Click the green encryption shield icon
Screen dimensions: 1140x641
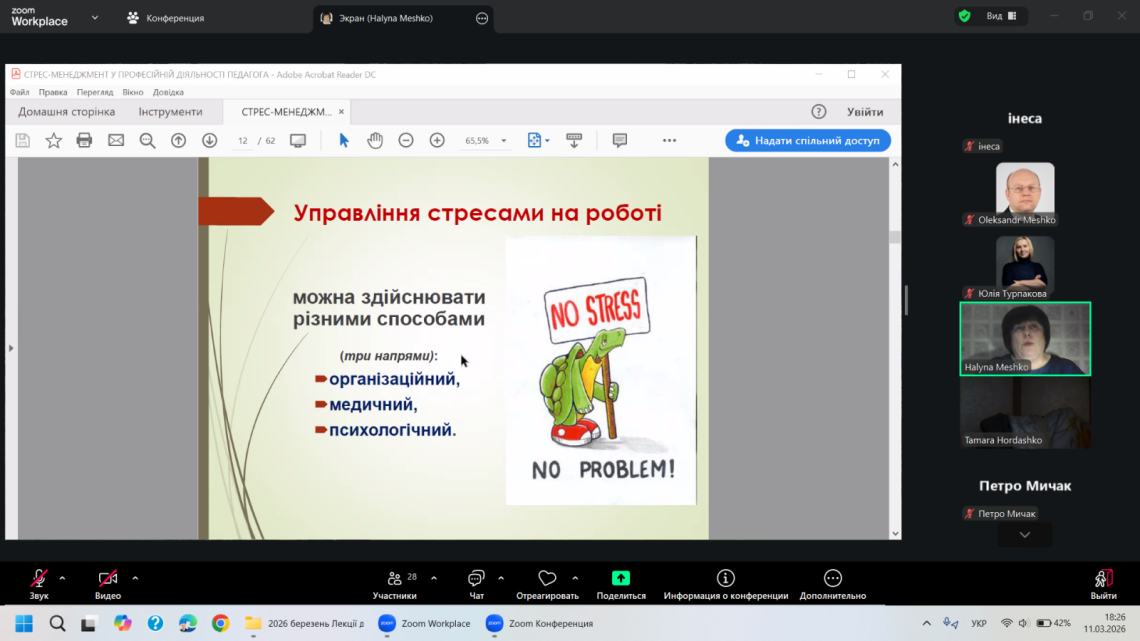(964, 16)
